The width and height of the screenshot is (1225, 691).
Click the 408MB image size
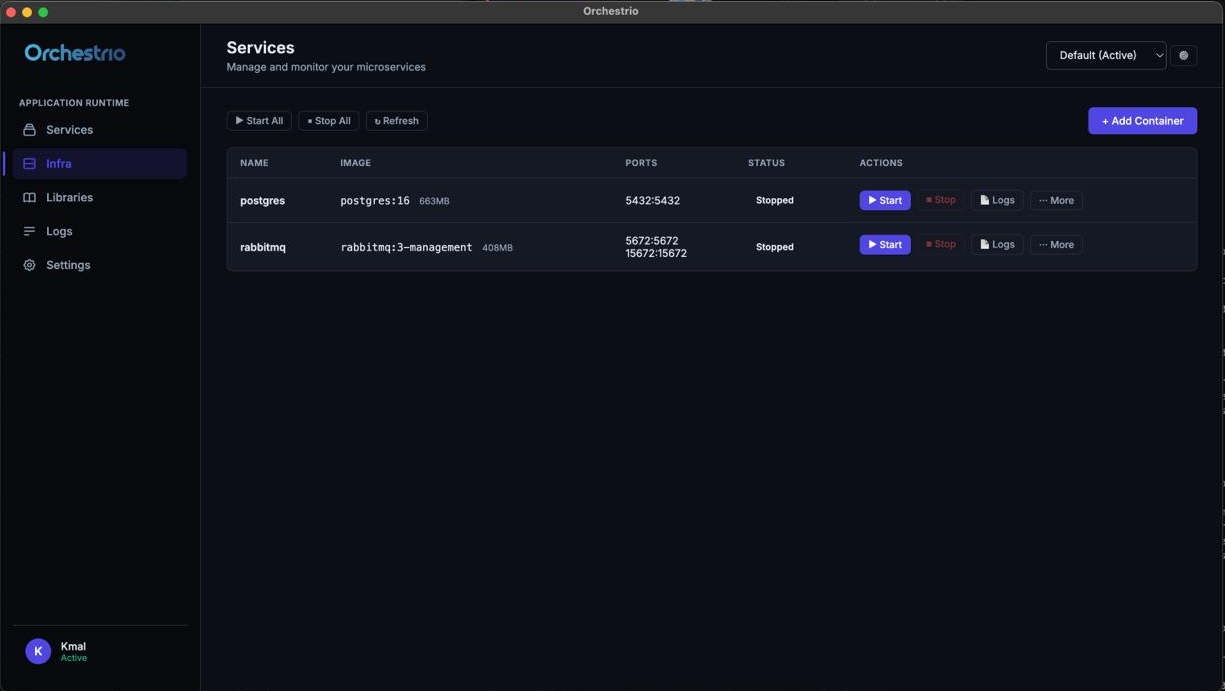click(x=497, y=247)
